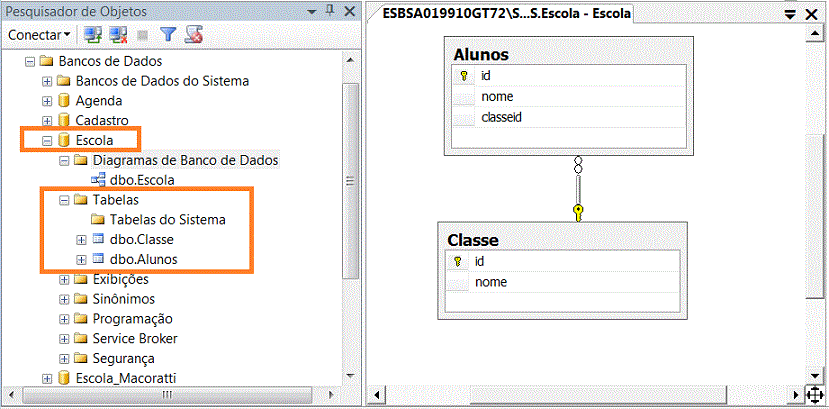This screenshot has height=409, width=829.
Task: Collapse Diagramas de Banco de Dados
Action: click(64, 160)
